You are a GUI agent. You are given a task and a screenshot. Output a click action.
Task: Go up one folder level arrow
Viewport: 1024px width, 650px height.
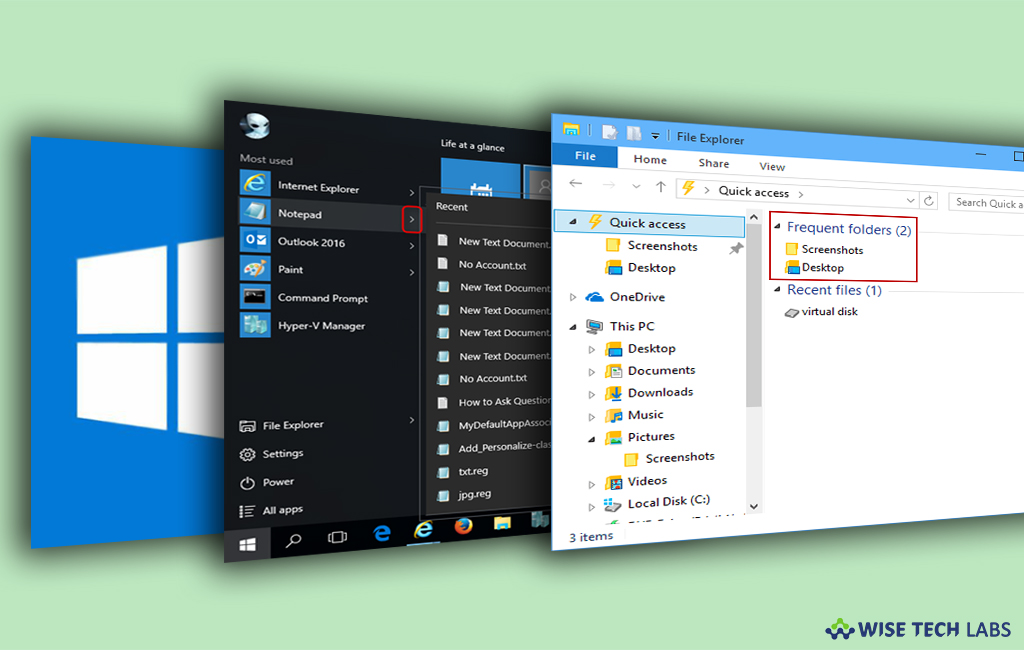pyautogui.click(x=661, y=187)
